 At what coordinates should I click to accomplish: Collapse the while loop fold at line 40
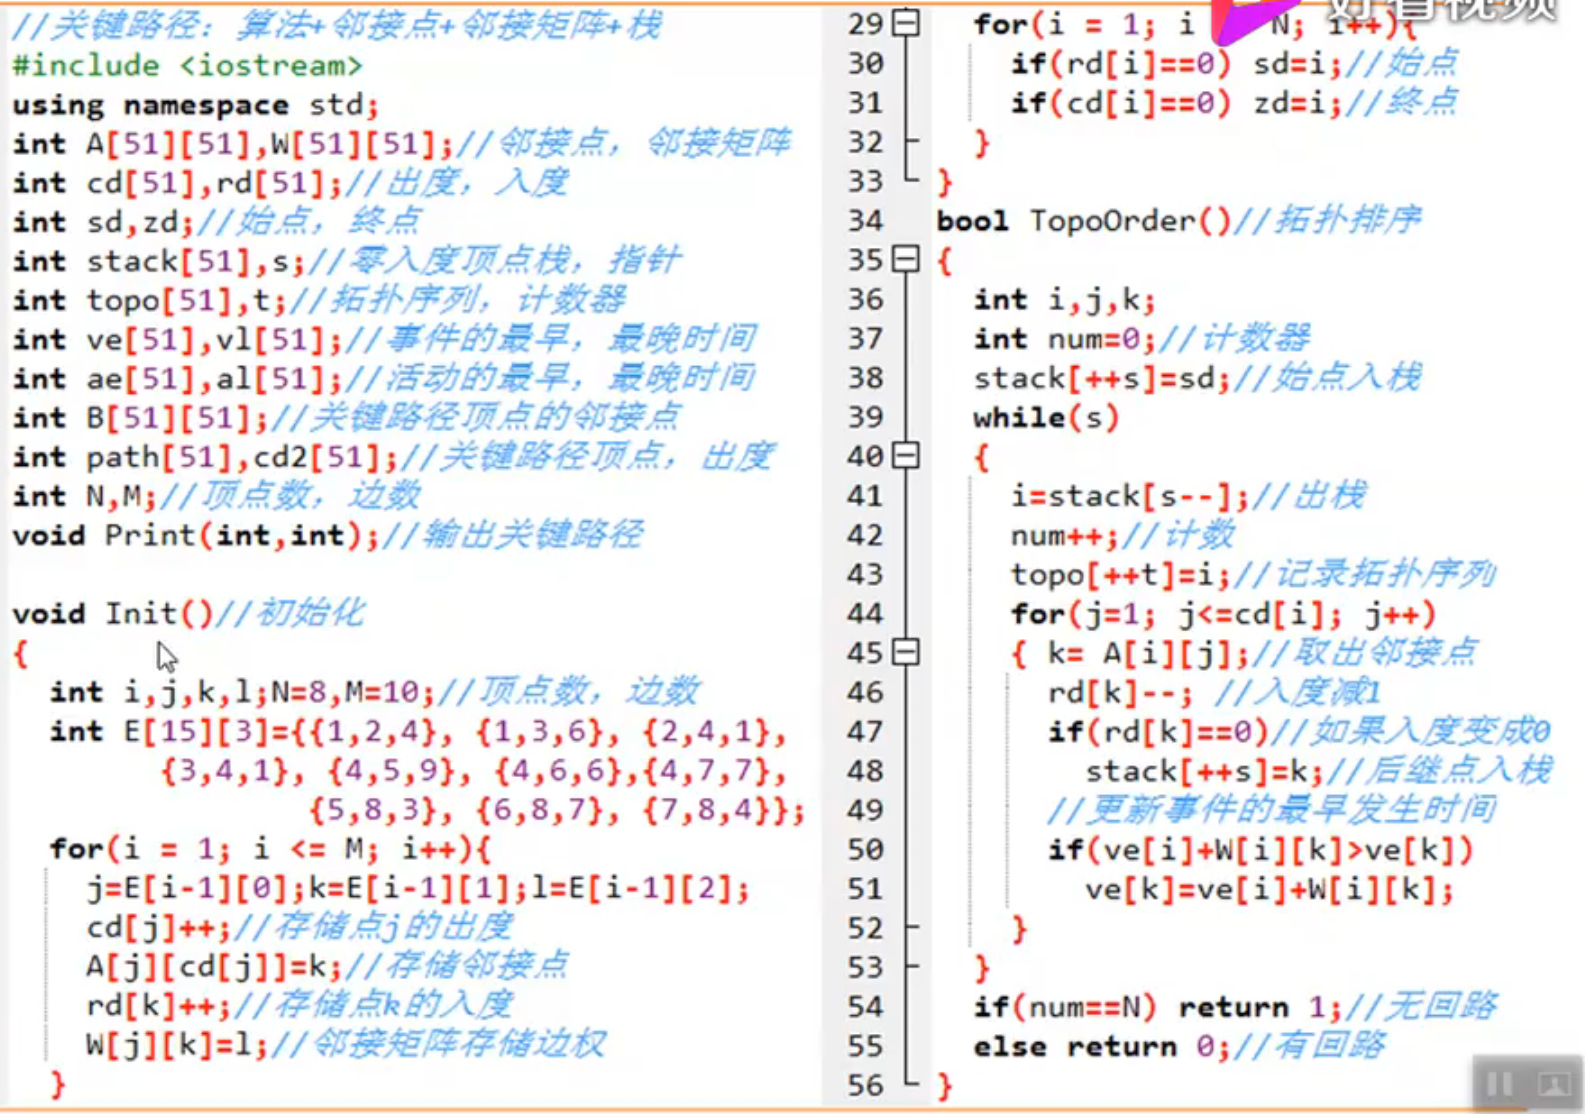pyautogui.click(x=906, y=457)
